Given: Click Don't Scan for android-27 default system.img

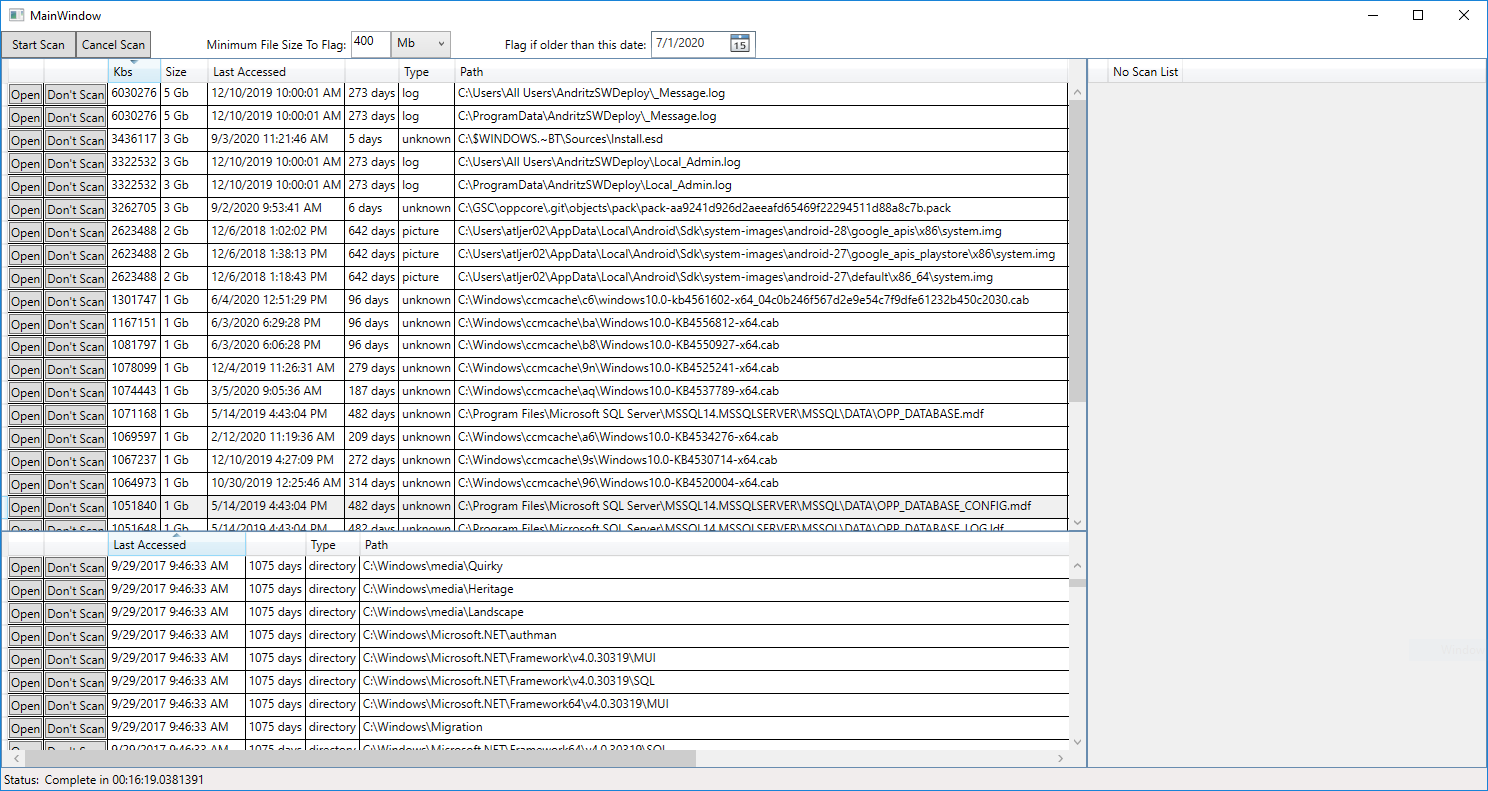Looking at the screenshot, I should [x=76, y=278].
